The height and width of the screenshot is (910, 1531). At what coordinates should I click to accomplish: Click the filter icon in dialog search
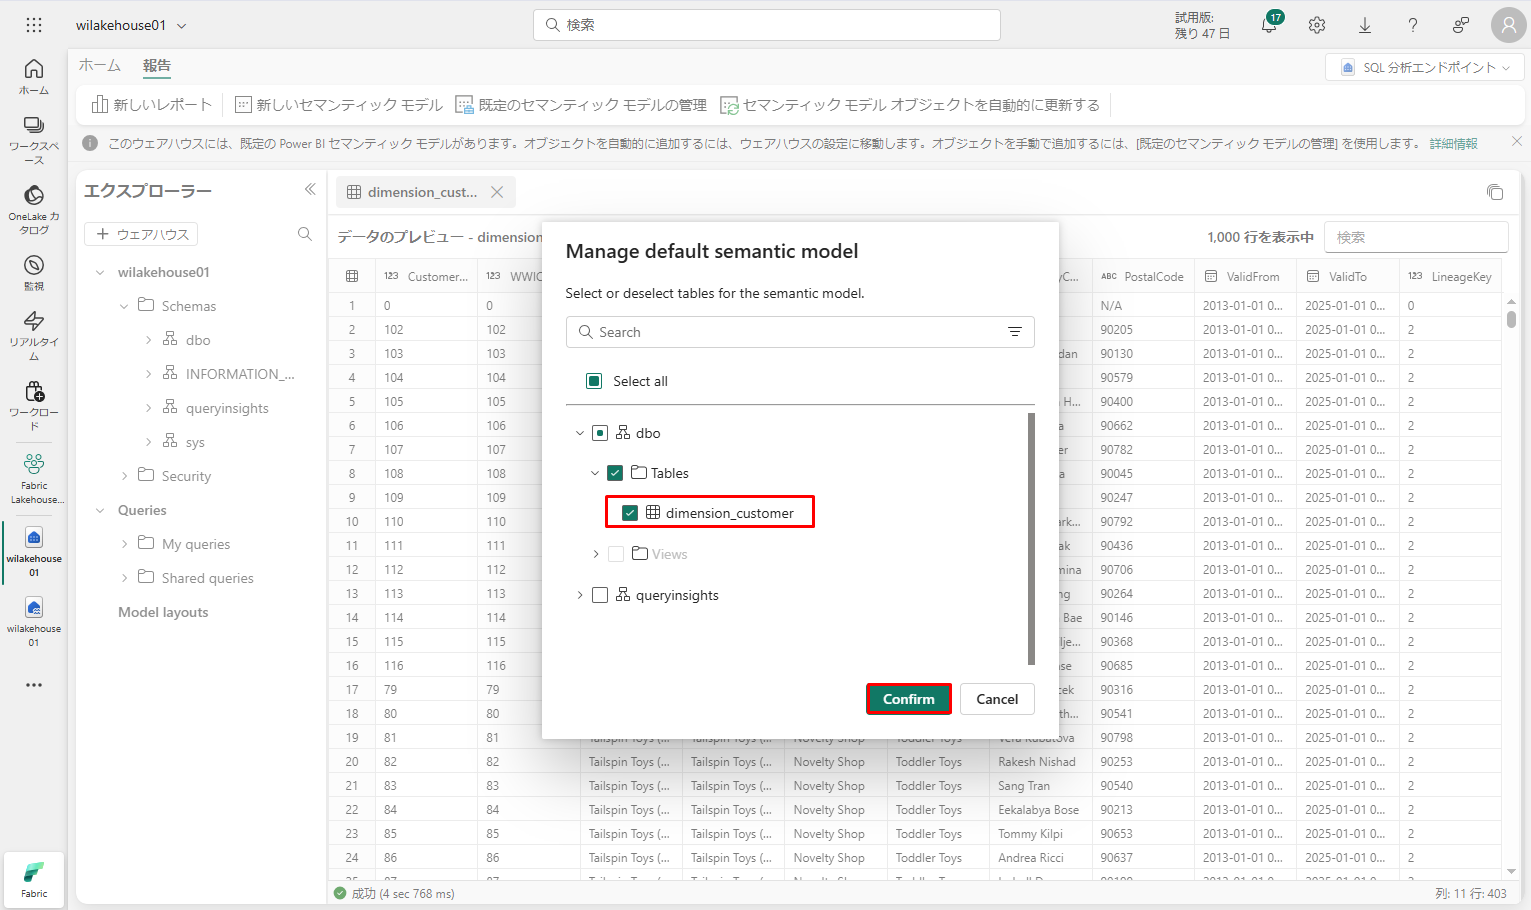pyautogui.click(x=1014, y=332)
